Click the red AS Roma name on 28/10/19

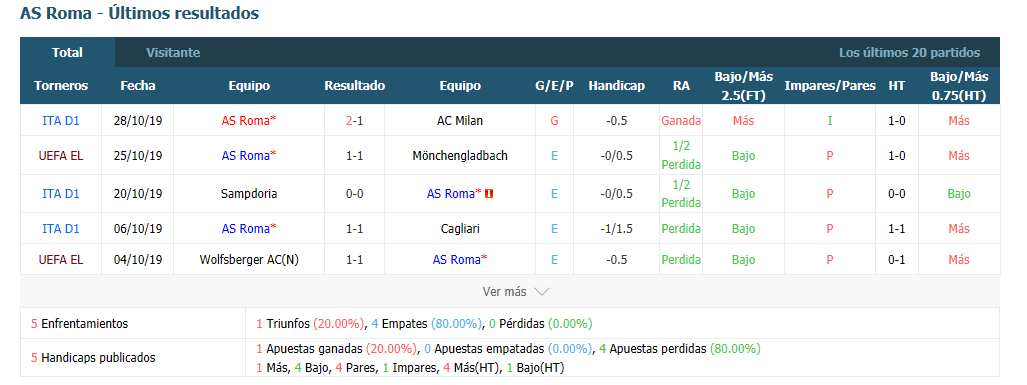249,120
